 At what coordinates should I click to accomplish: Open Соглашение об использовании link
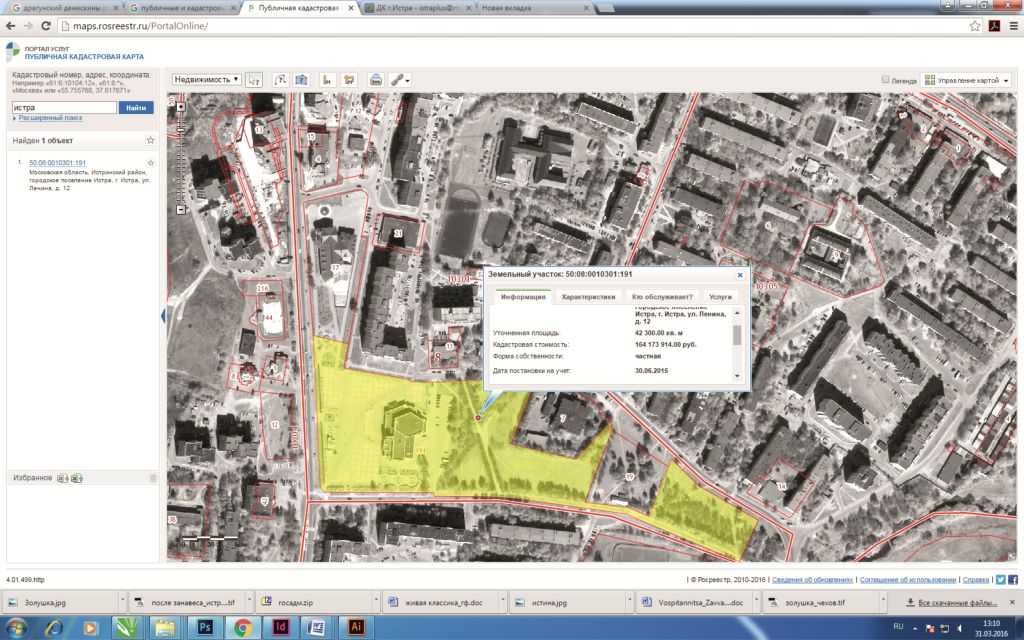tap(908, 579)
